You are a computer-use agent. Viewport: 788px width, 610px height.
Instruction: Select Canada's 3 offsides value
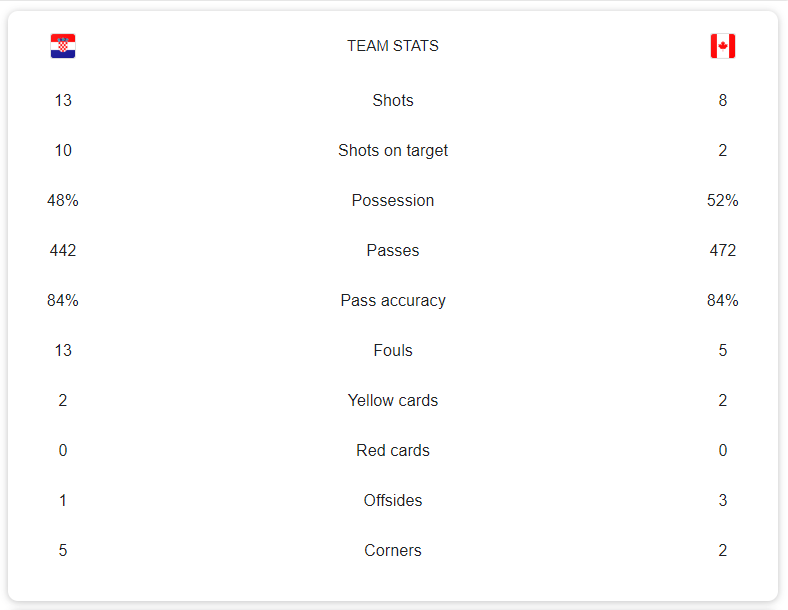723,500
